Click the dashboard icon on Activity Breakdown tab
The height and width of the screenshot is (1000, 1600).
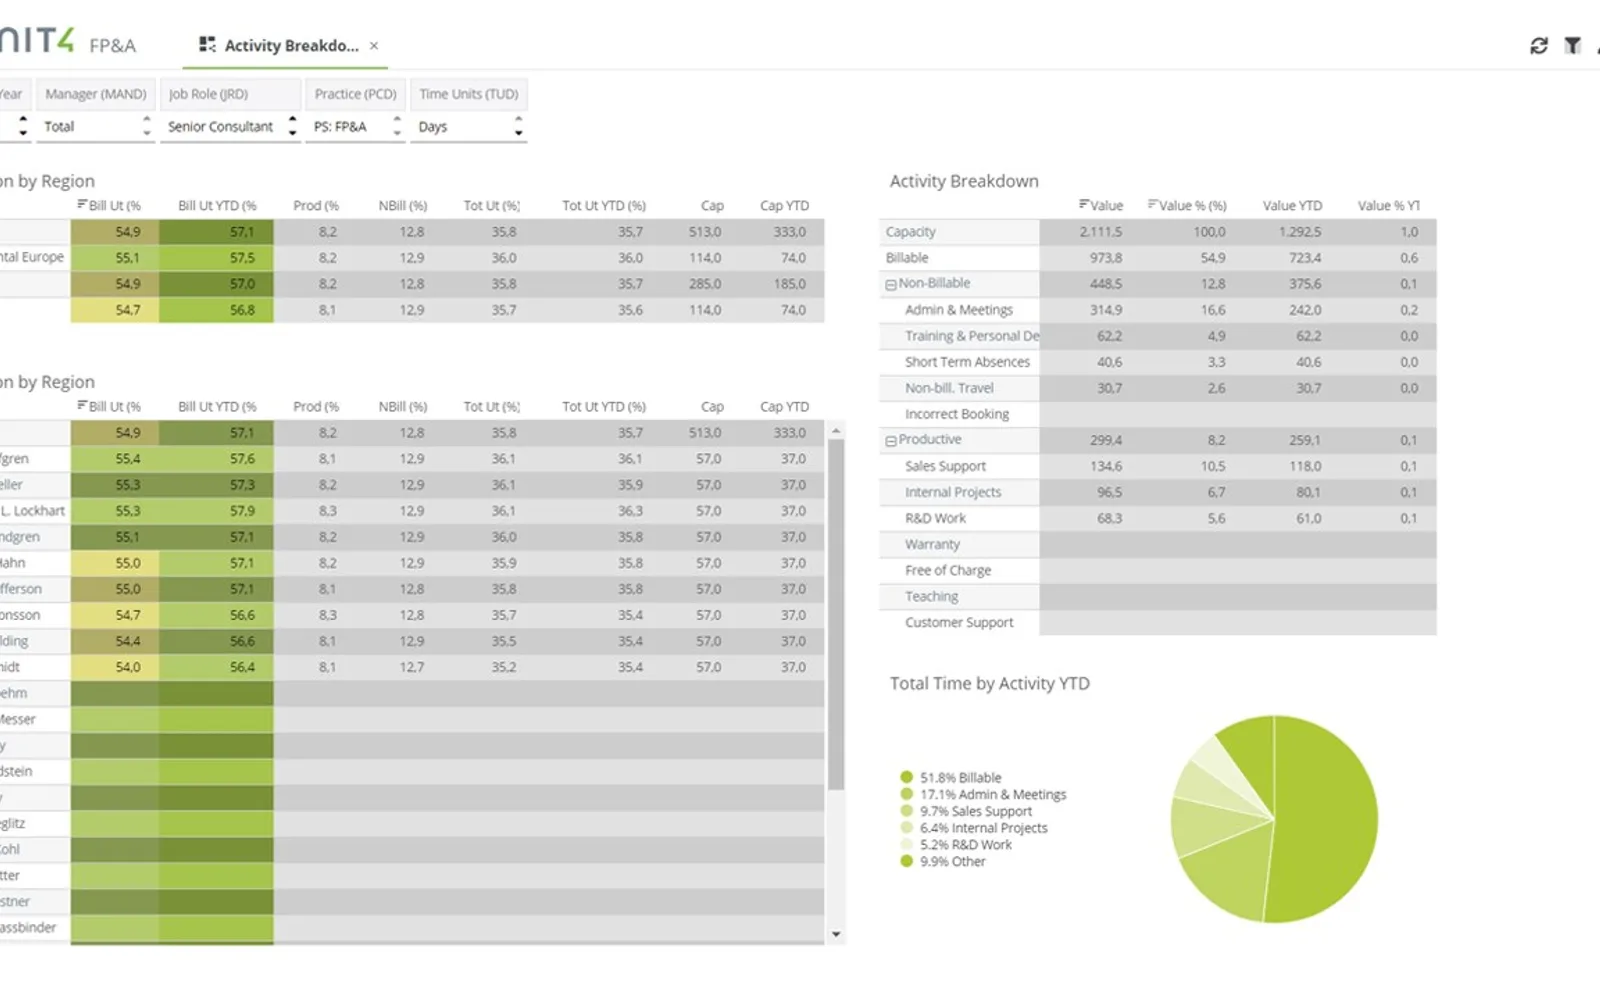207,44
